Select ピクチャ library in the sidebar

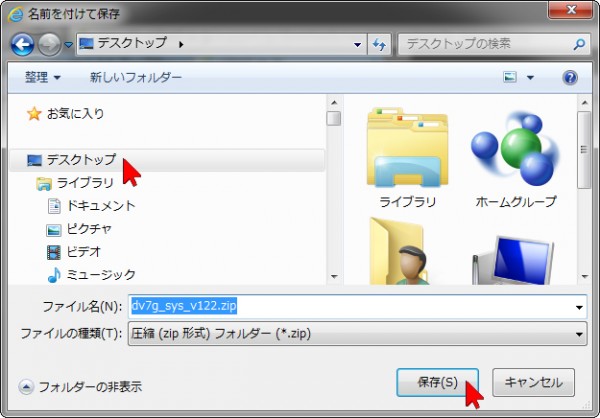[88, 229]
